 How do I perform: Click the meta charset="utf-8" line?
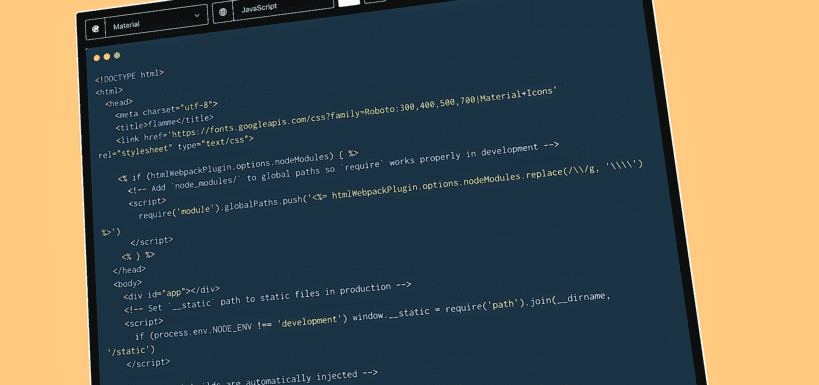point(166,109)
